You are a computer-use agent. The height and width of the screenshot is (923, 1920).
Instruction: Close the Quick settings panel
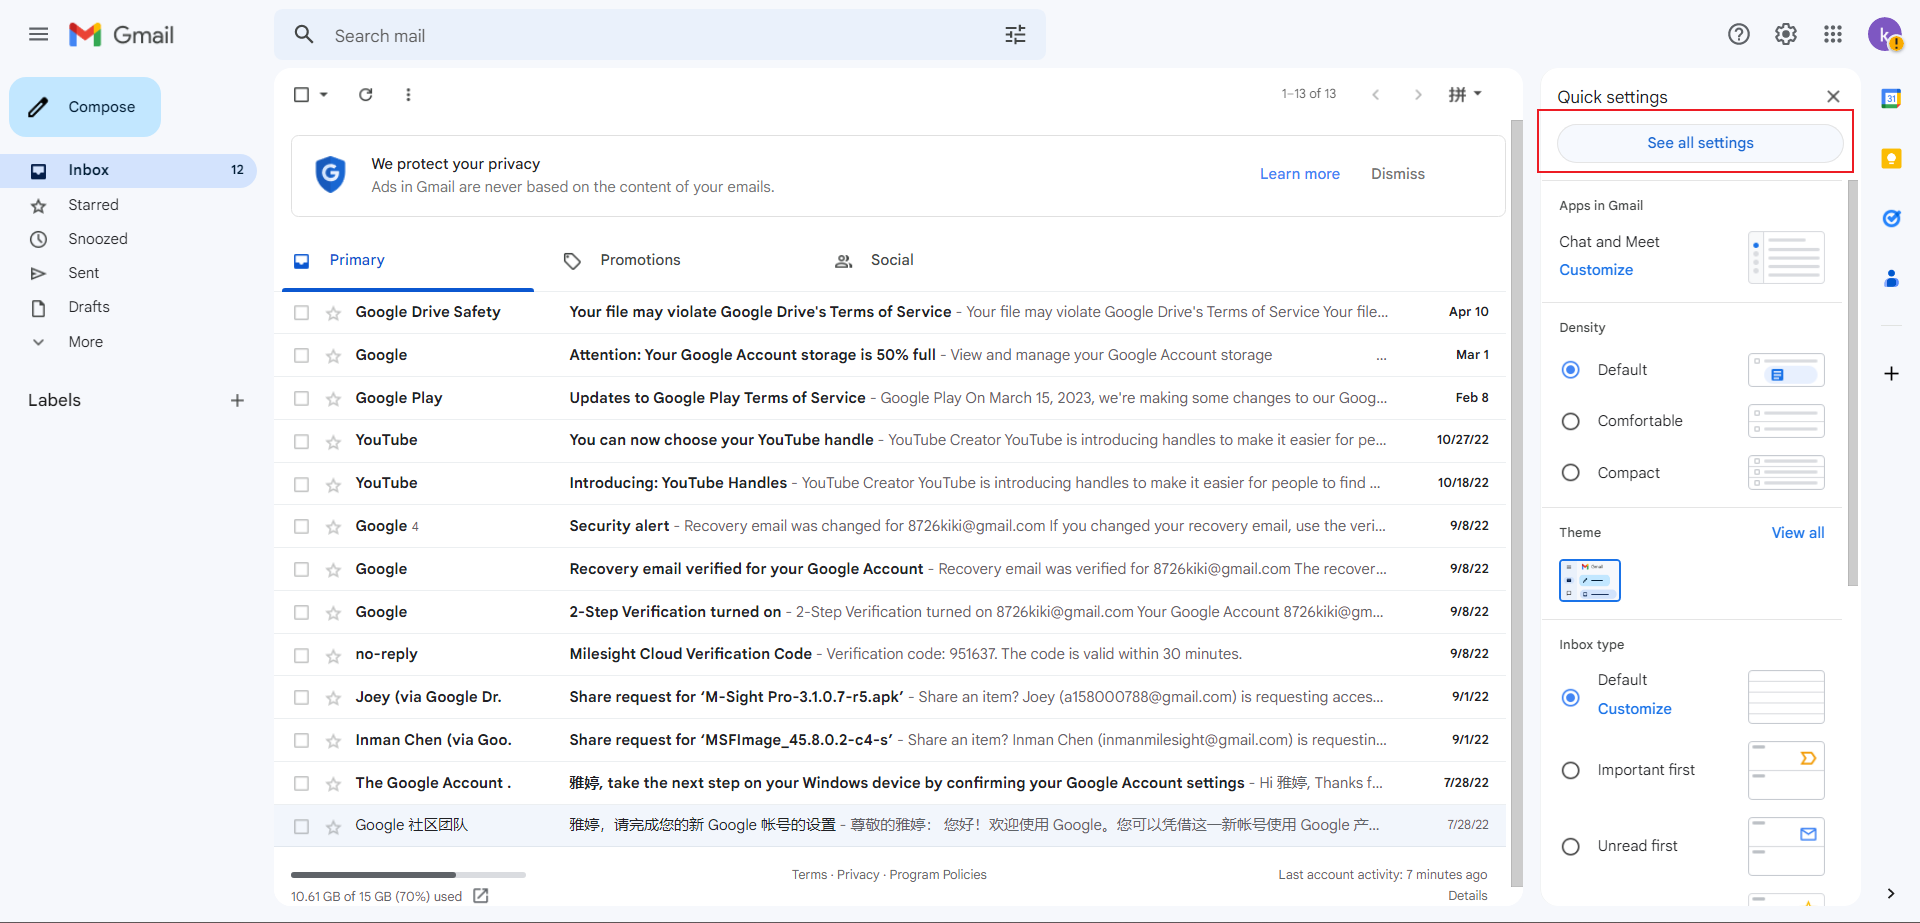click(x=1833, y=97)
